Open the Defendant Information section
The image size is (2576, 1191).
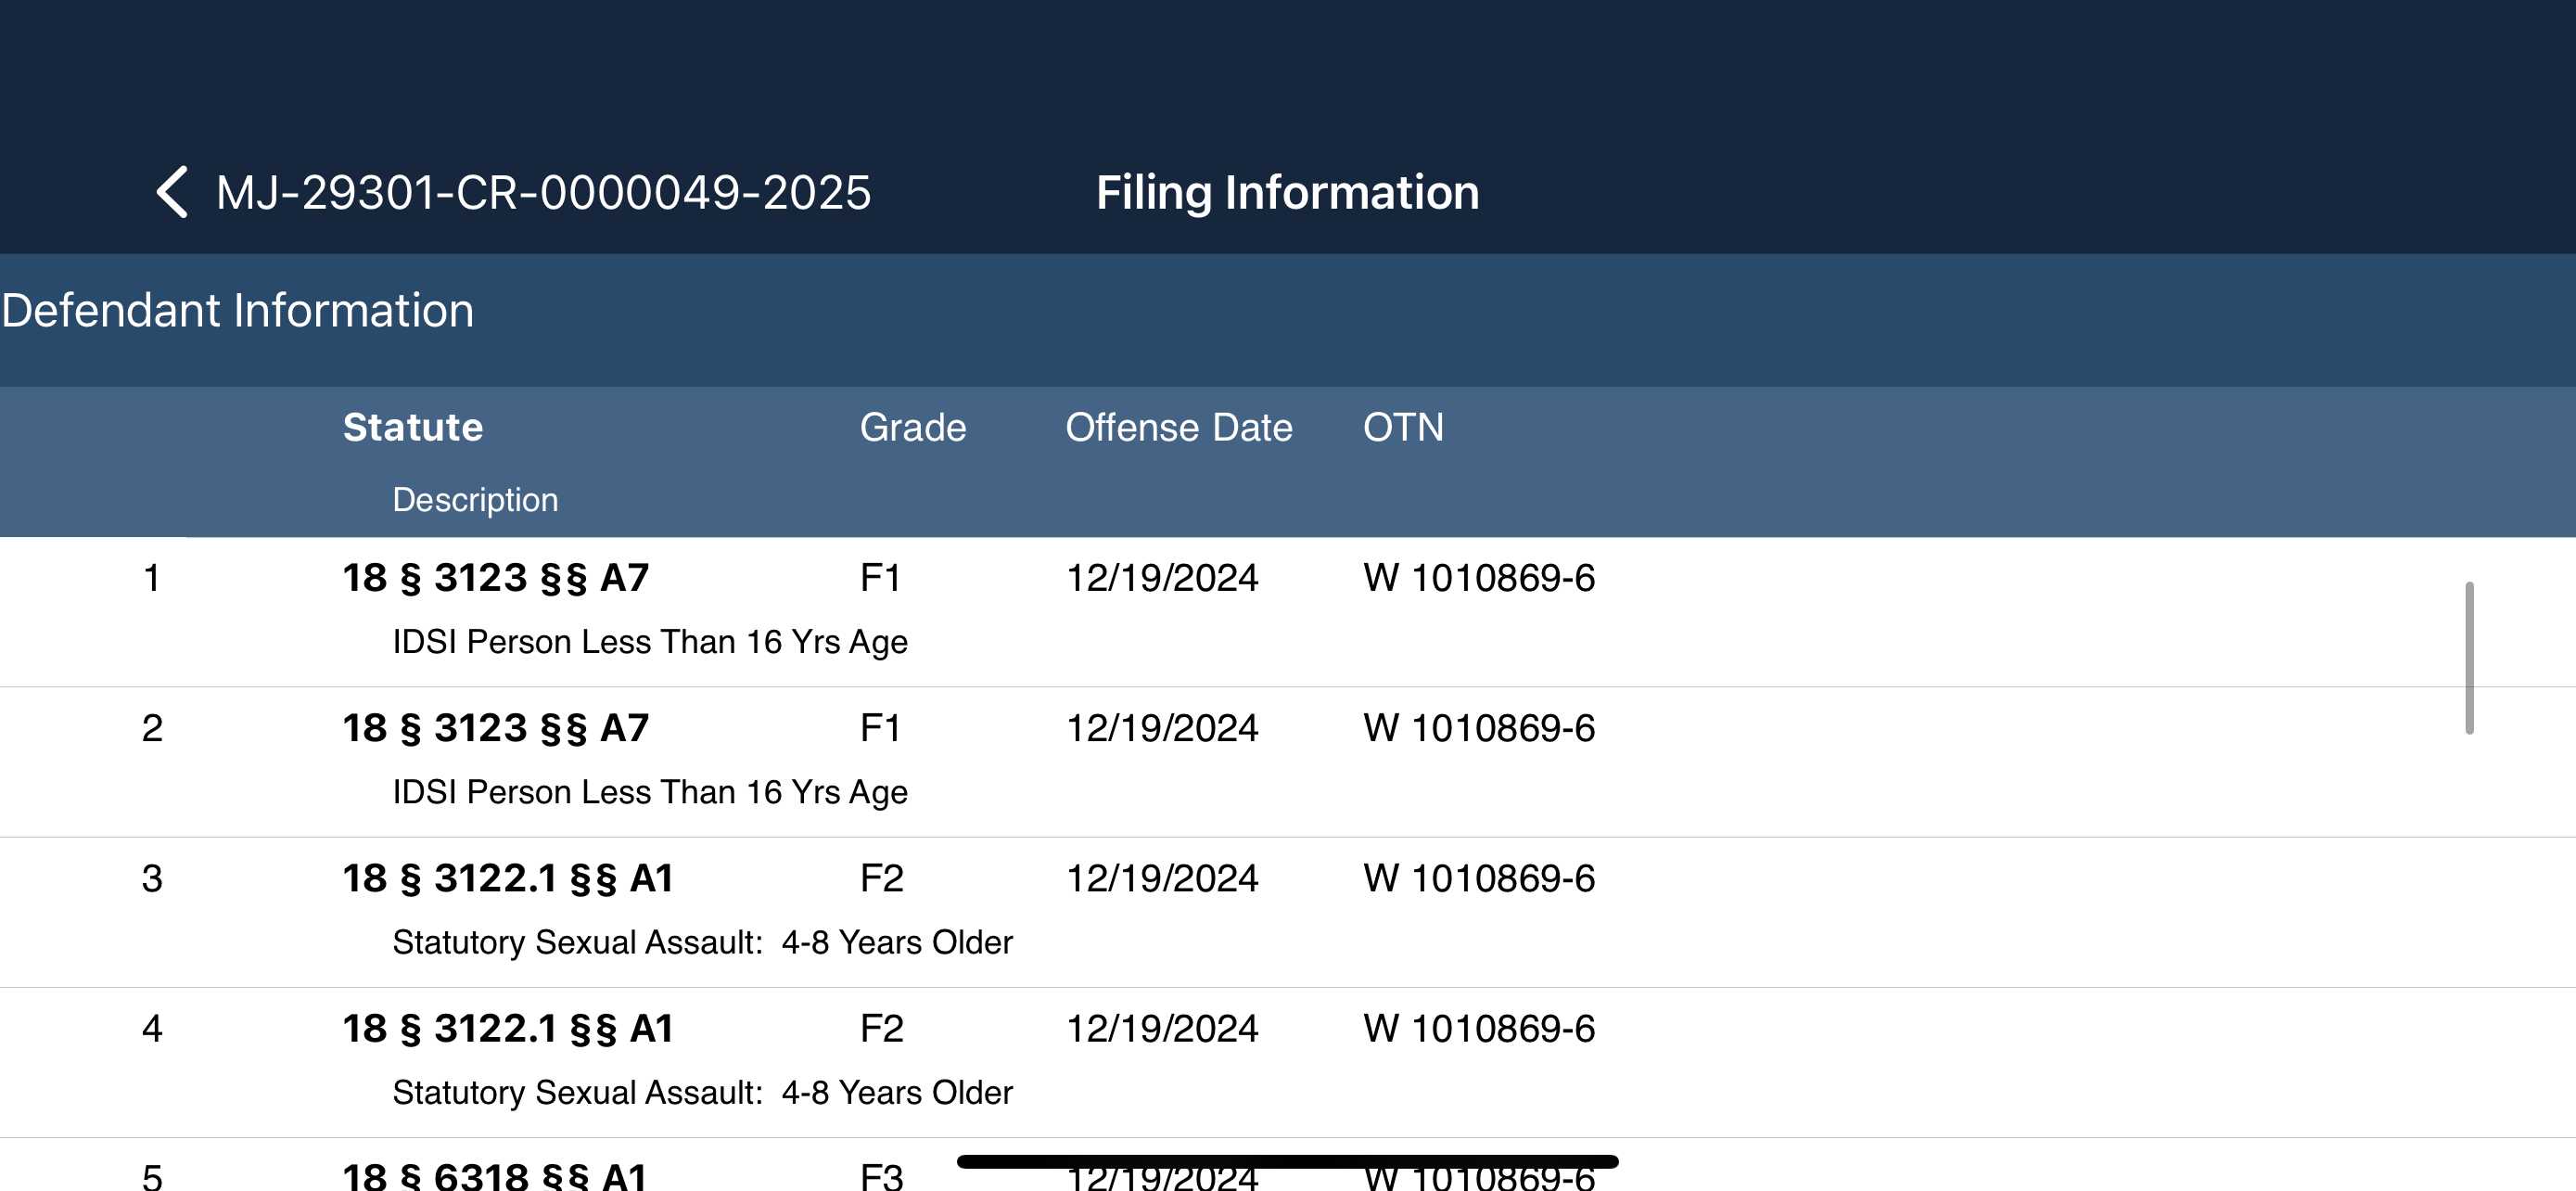point(238,310)
